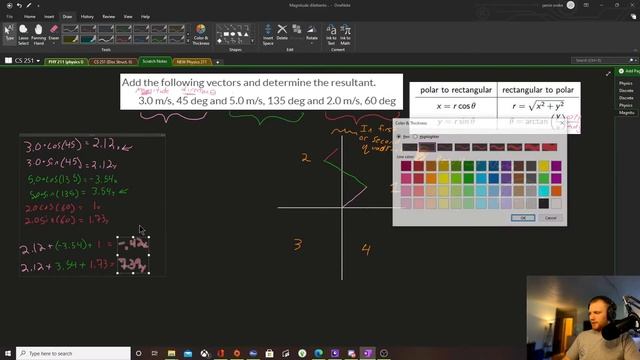Screen dimensions: 640x360
Task: Switch to the Insert ribbon tab
Action: coord(49,17)
